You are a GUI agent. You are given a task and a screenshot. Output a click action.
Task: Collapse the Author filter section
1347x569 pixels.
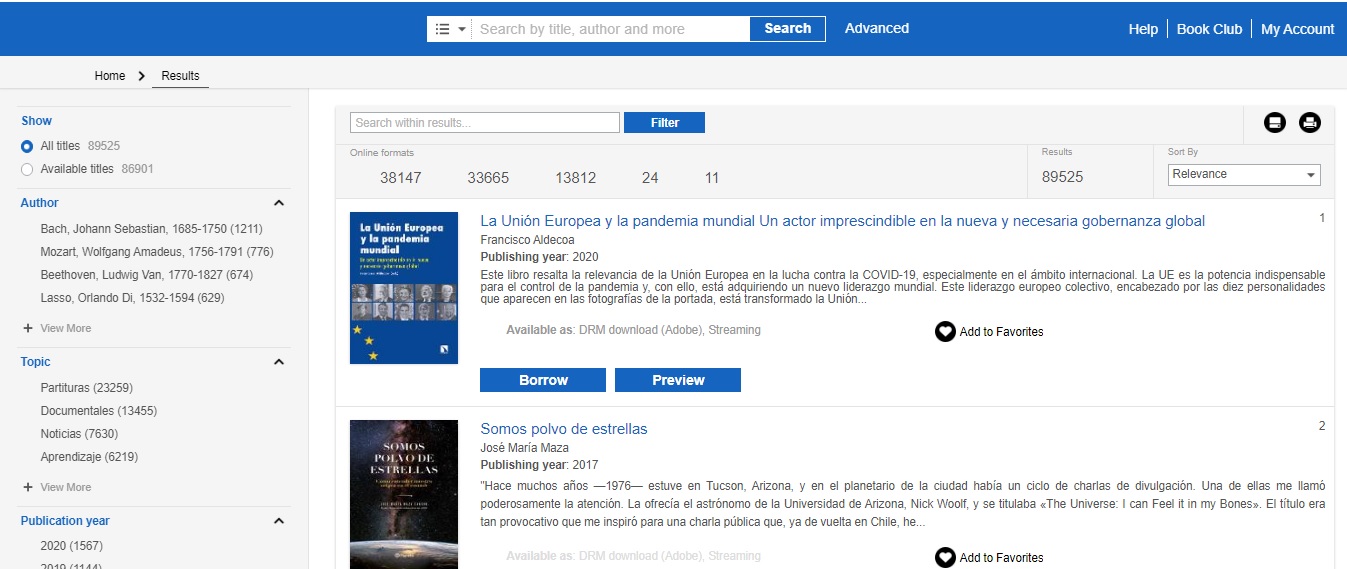coord(279,203)
